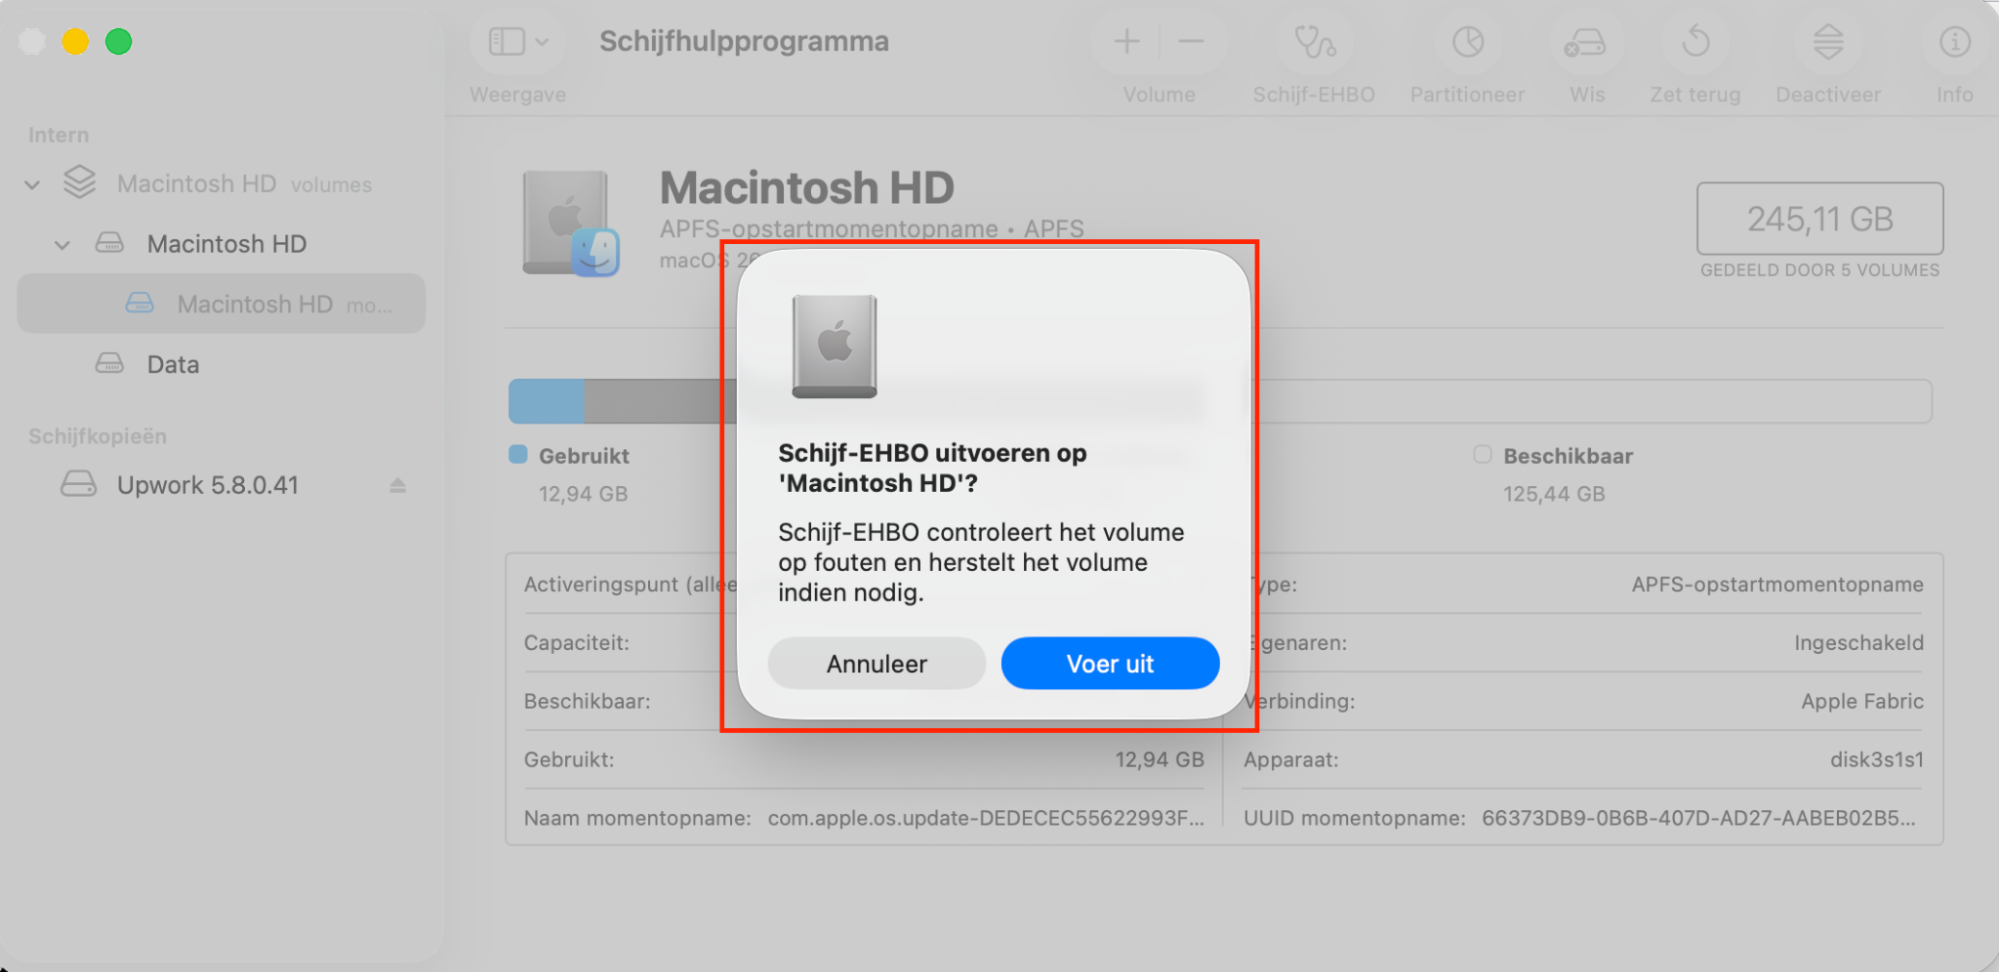Screen dimensions: 1999x973
Task: Click the Intern section header
Action: click(58, 134)
